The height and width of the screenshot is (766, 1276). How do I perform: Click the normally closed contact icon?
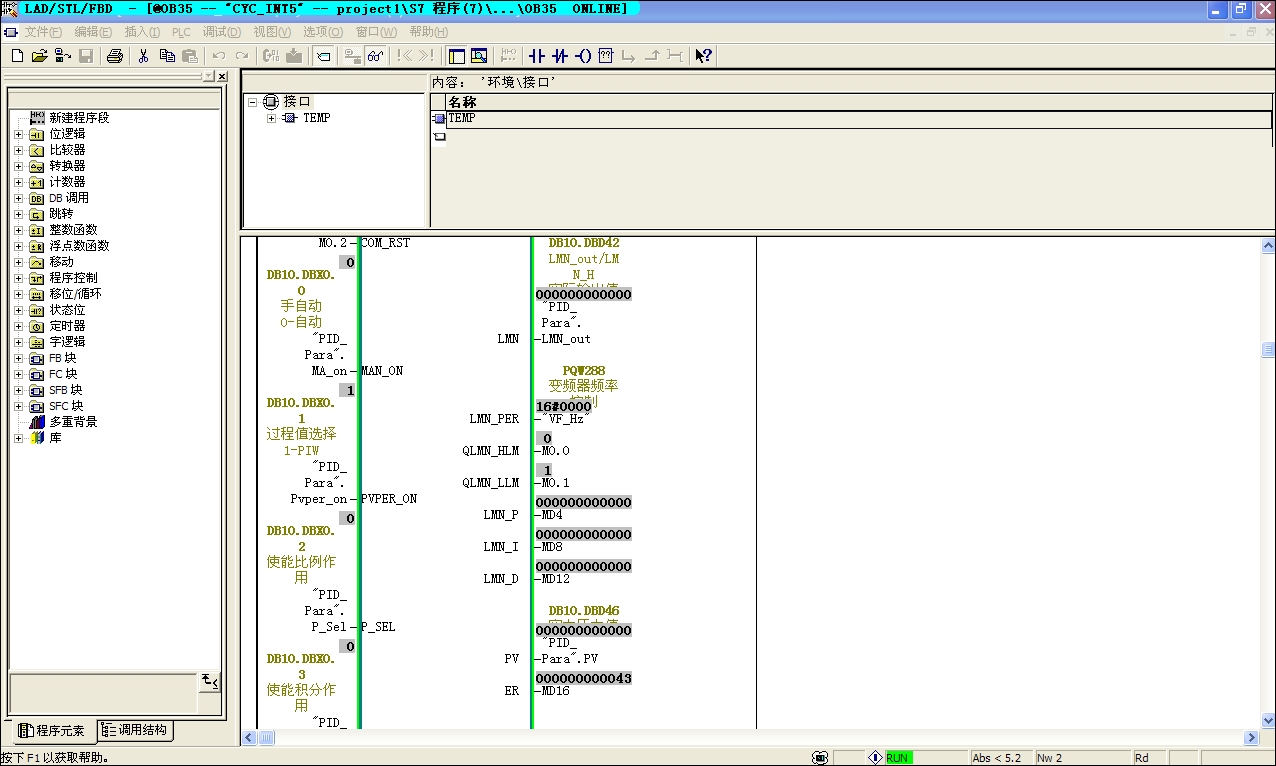(560, 56)
